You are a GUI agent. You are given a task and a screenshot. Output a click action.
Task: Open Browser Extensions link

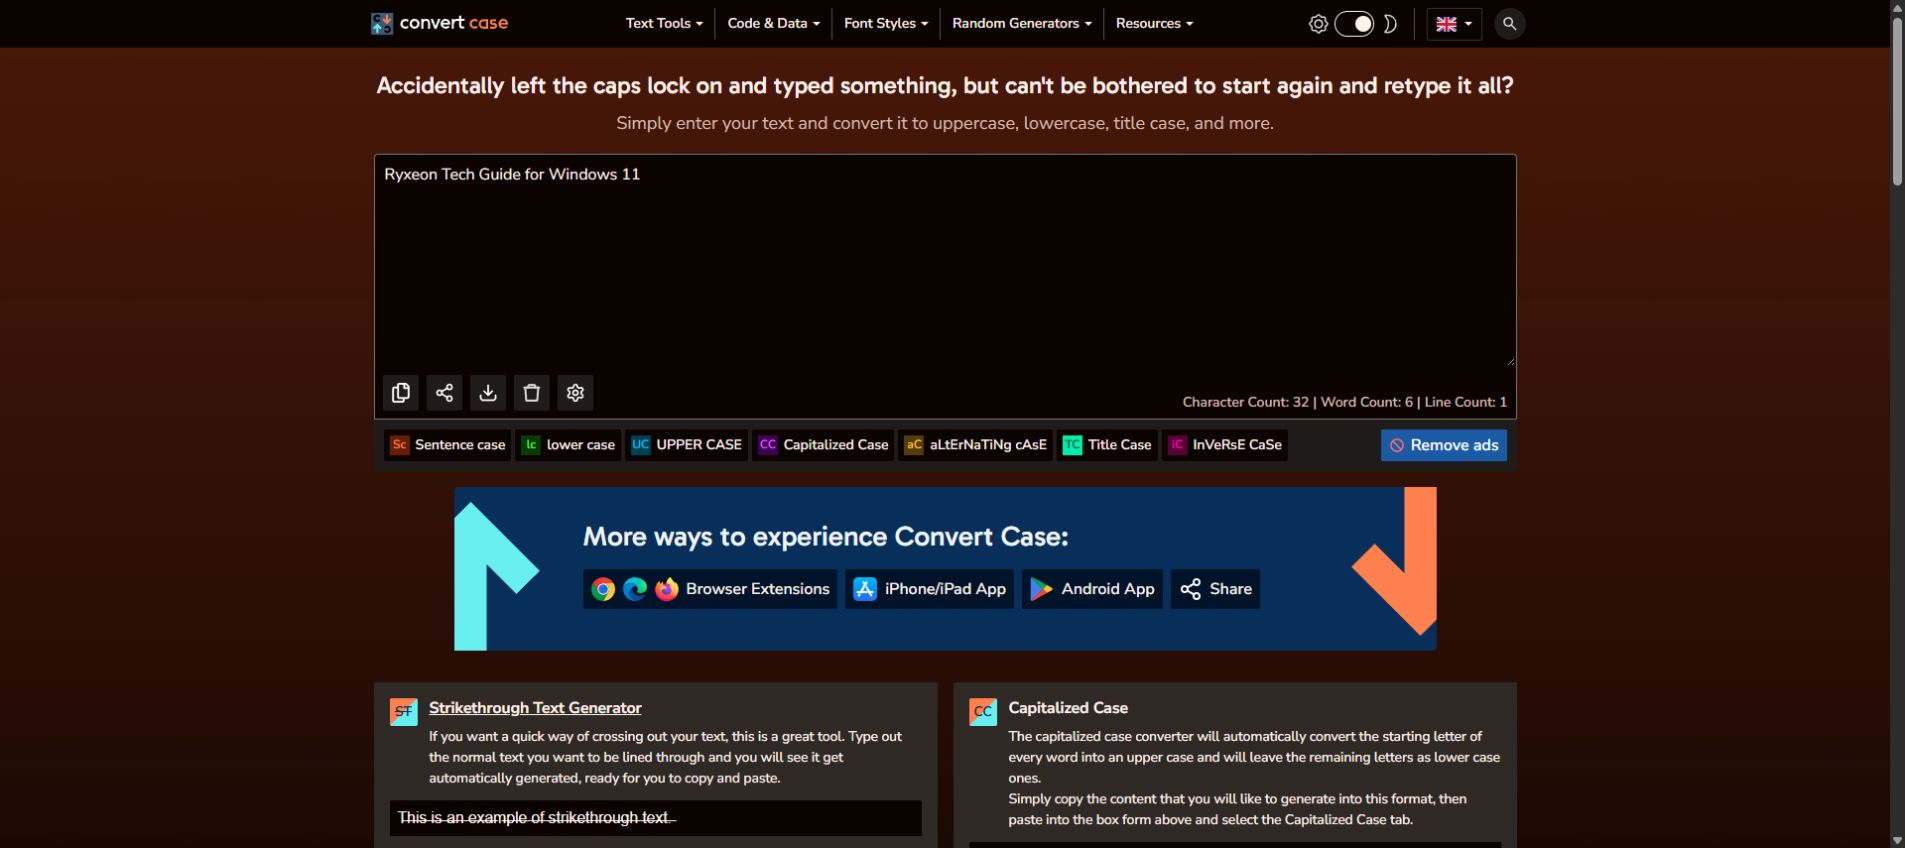710,589
